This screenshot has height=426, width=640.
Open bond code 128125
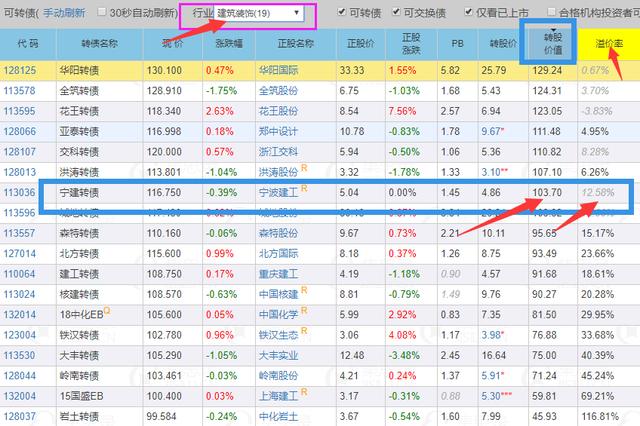point(20,70)
